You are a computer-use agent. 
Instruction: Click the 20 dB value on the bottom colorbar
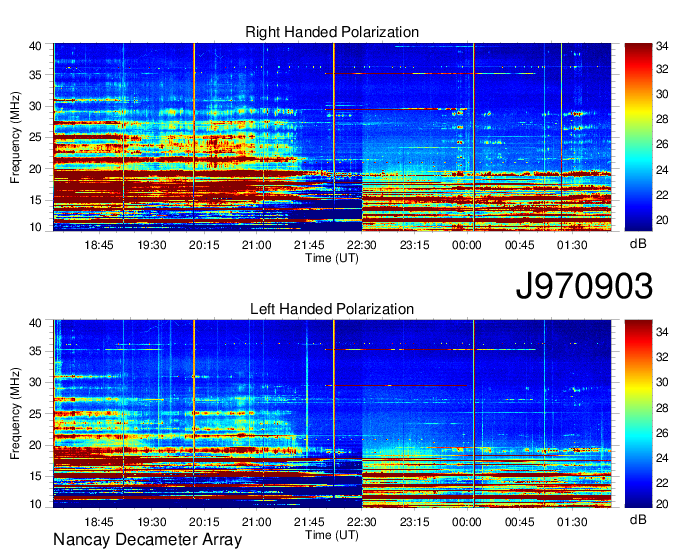[x=662, y=503]
